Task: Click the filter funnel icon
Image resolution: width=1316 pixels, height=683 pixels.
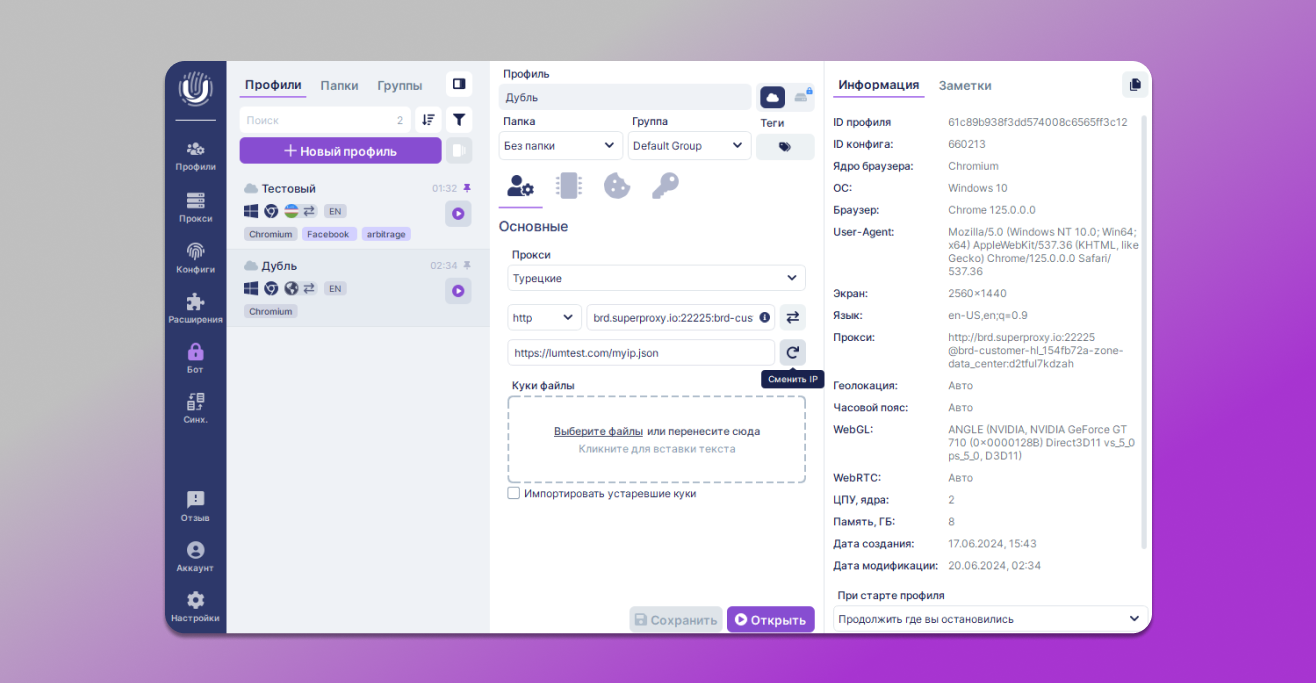Action: click(x=458, y=120)
